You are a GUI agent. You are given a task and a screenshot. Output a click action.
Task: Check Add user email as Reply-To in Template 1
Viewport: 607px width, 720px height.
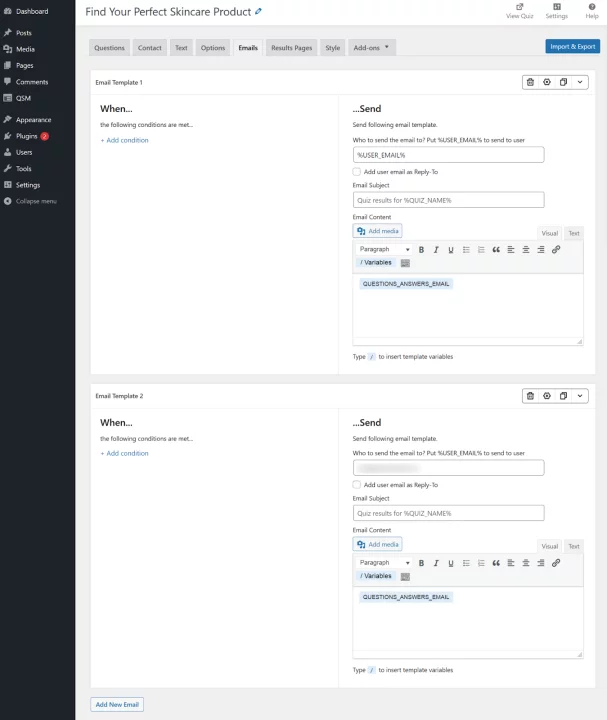click(x=357, y=172)
